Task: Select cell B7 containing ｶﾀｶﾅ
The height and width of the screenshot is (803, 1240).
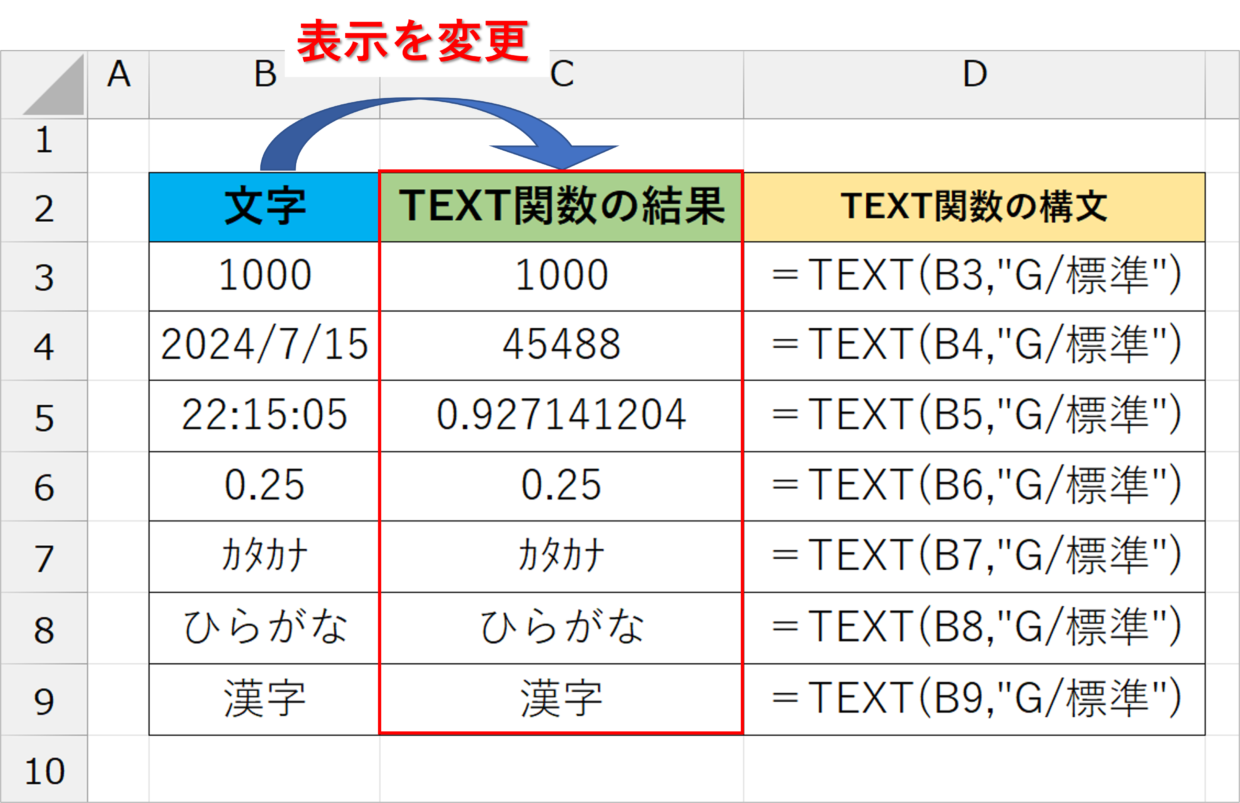Action: [x=264, y=556]
